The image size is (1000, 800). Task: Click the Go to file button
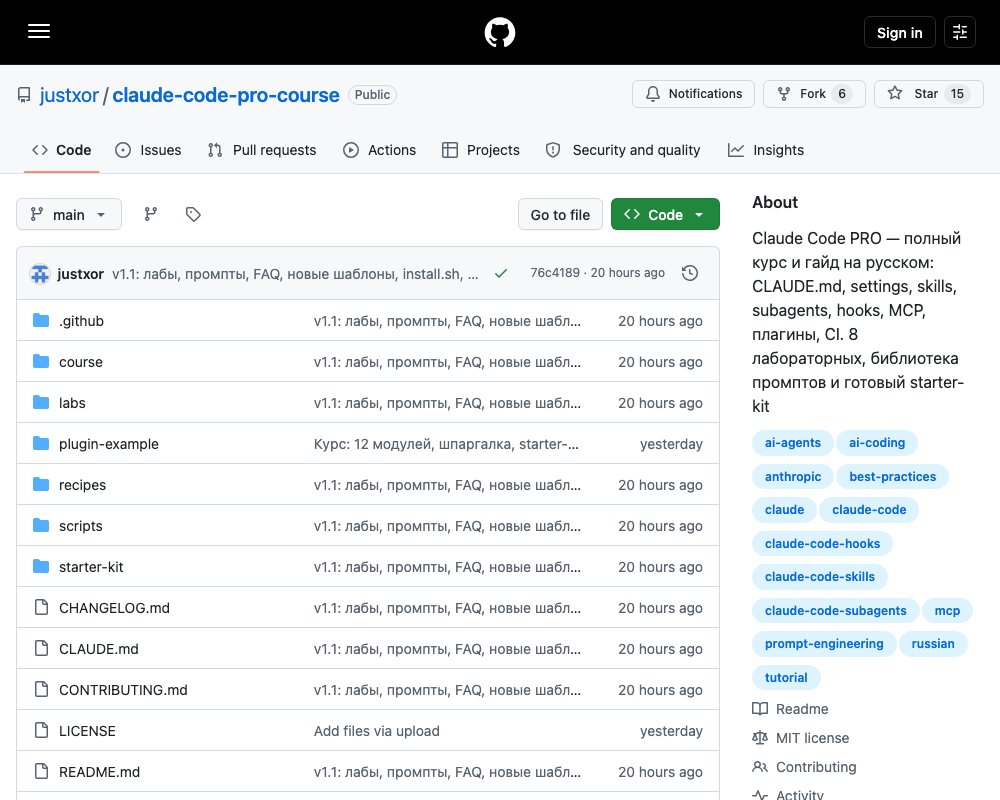[560, 215]
